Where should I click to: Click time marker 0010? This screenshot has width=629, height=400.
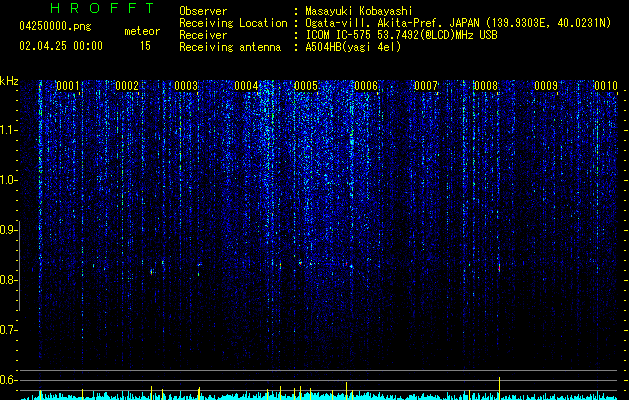click(605, 86)
